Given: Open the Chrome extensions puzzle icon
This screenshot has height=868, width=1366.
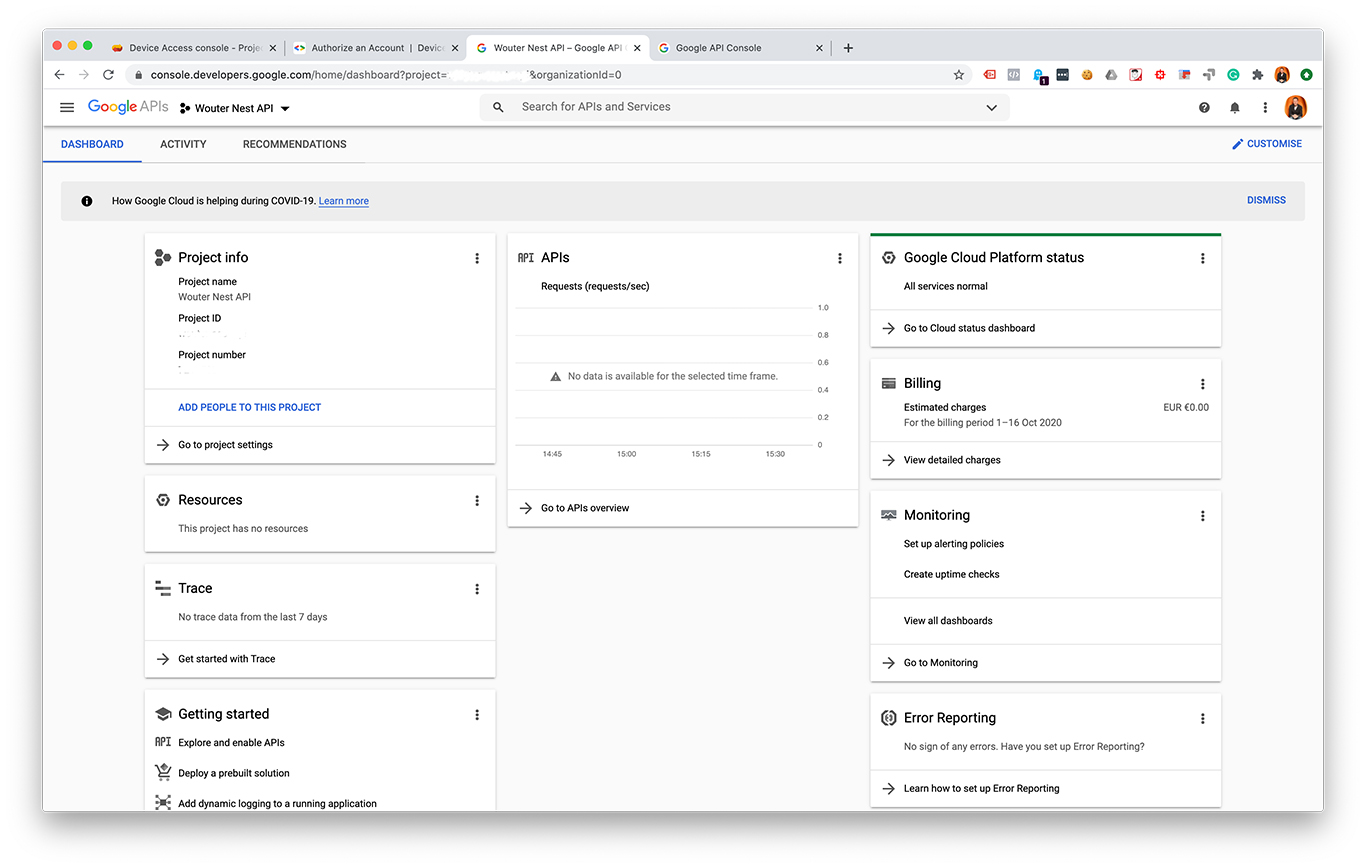Looking at the screenshot, I should tap(1258, 75).
